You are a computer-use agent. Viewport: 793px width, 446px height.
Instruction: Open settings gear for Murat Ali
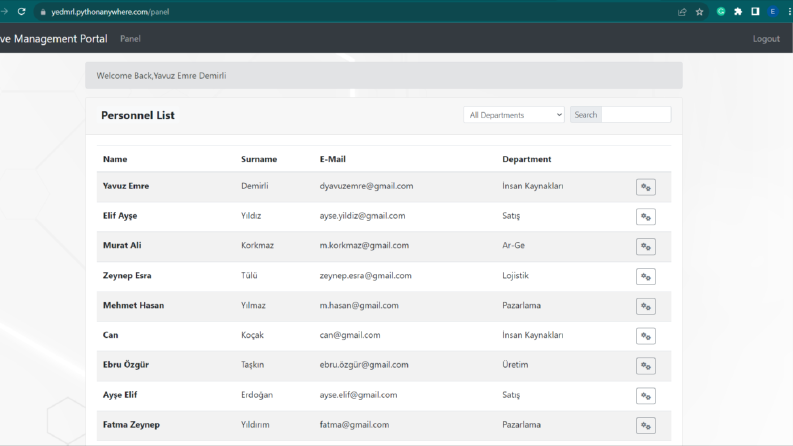[646, 247]
